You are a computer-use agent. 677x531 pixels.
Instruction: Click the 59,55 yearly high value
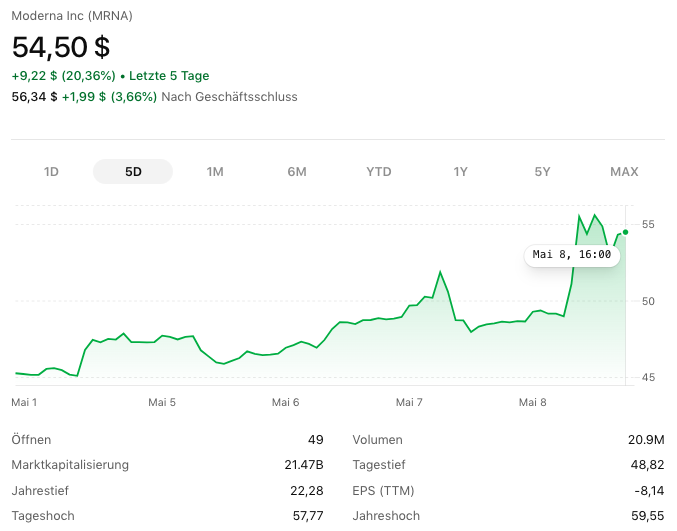click(648, 516)
